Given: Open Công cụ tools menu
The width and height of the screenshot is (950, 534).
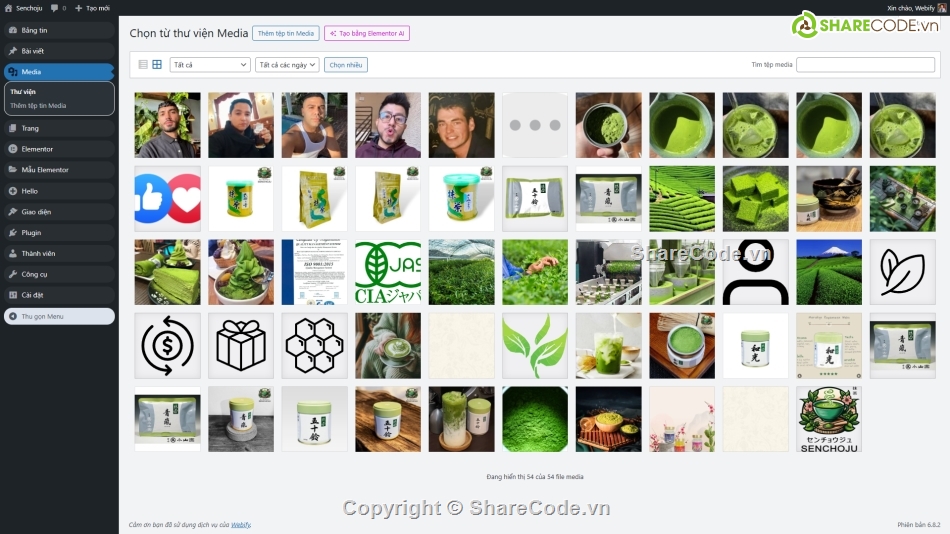Looking at the screenshot, I should 59,274.
